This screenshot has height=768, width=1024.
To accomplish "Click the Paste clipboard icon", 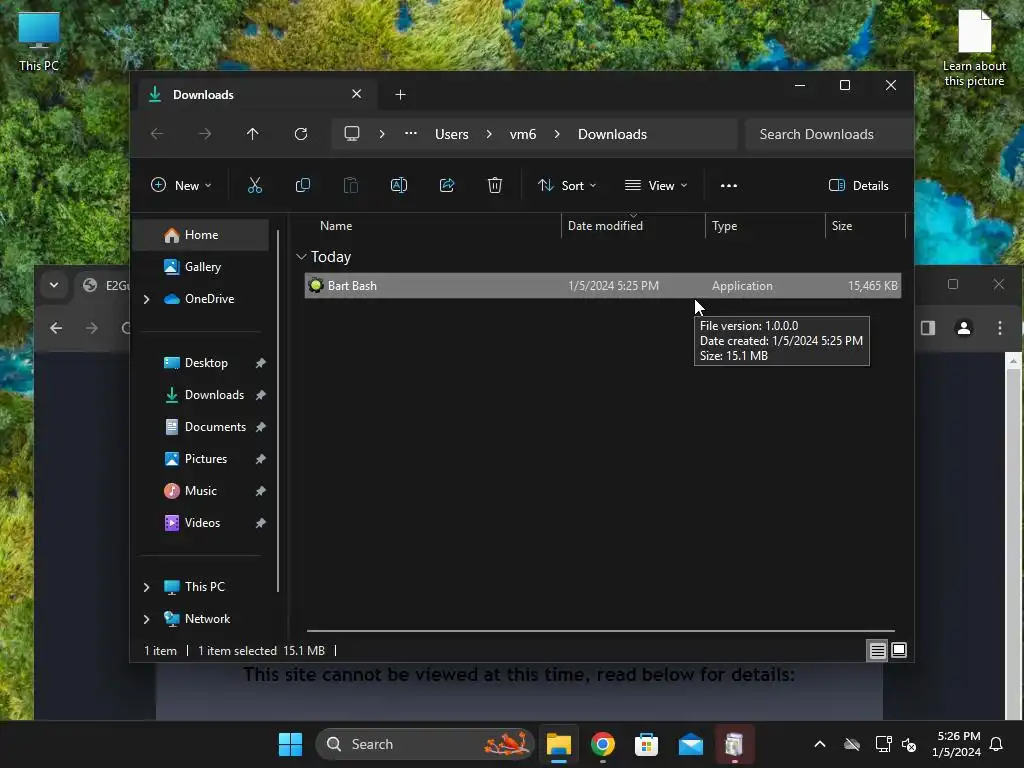I will click(x=351, y=185).
